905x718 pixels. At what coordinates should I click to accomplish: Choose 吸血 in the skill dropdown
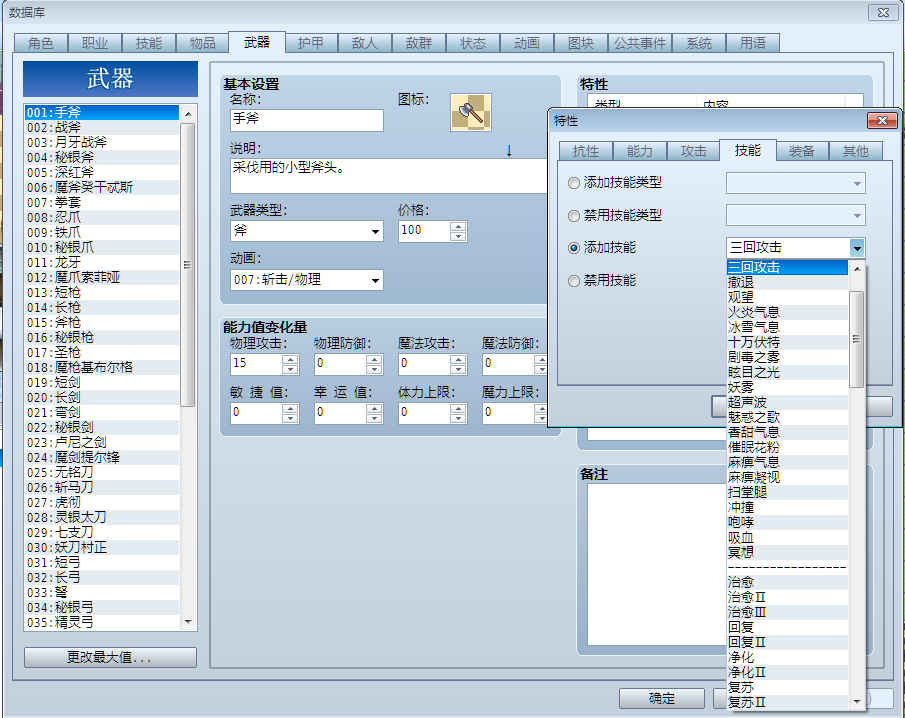click(787, 537)
